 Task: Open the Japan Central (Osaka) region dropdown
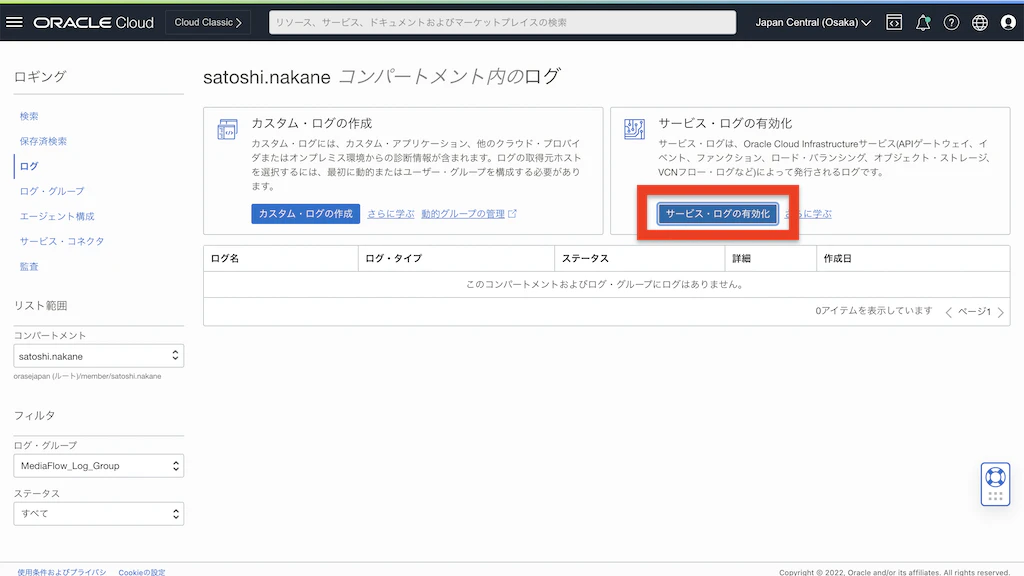pos(813,22)
